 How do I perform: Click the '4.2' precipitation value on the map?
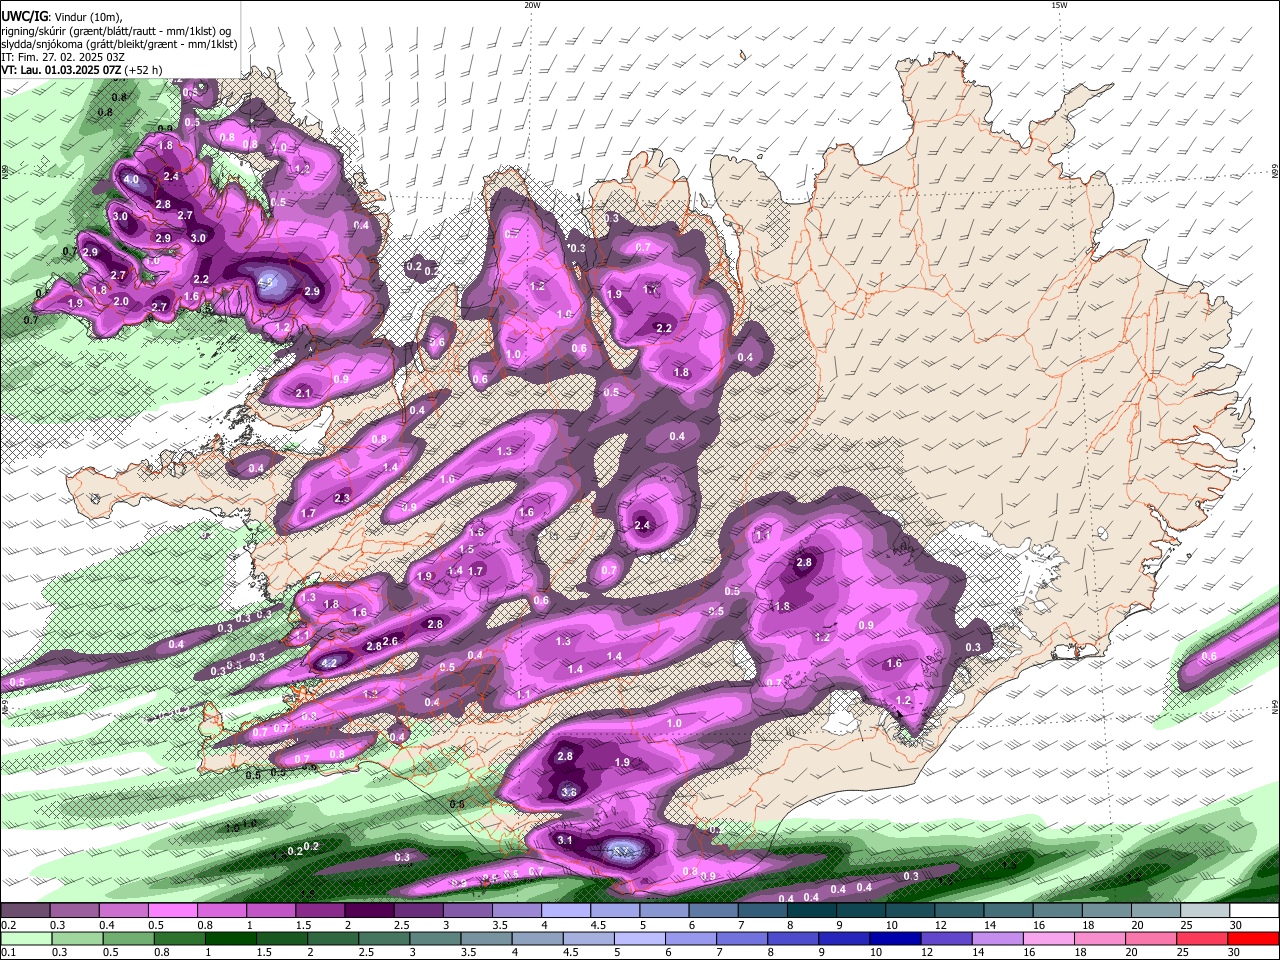click(329, 662)
